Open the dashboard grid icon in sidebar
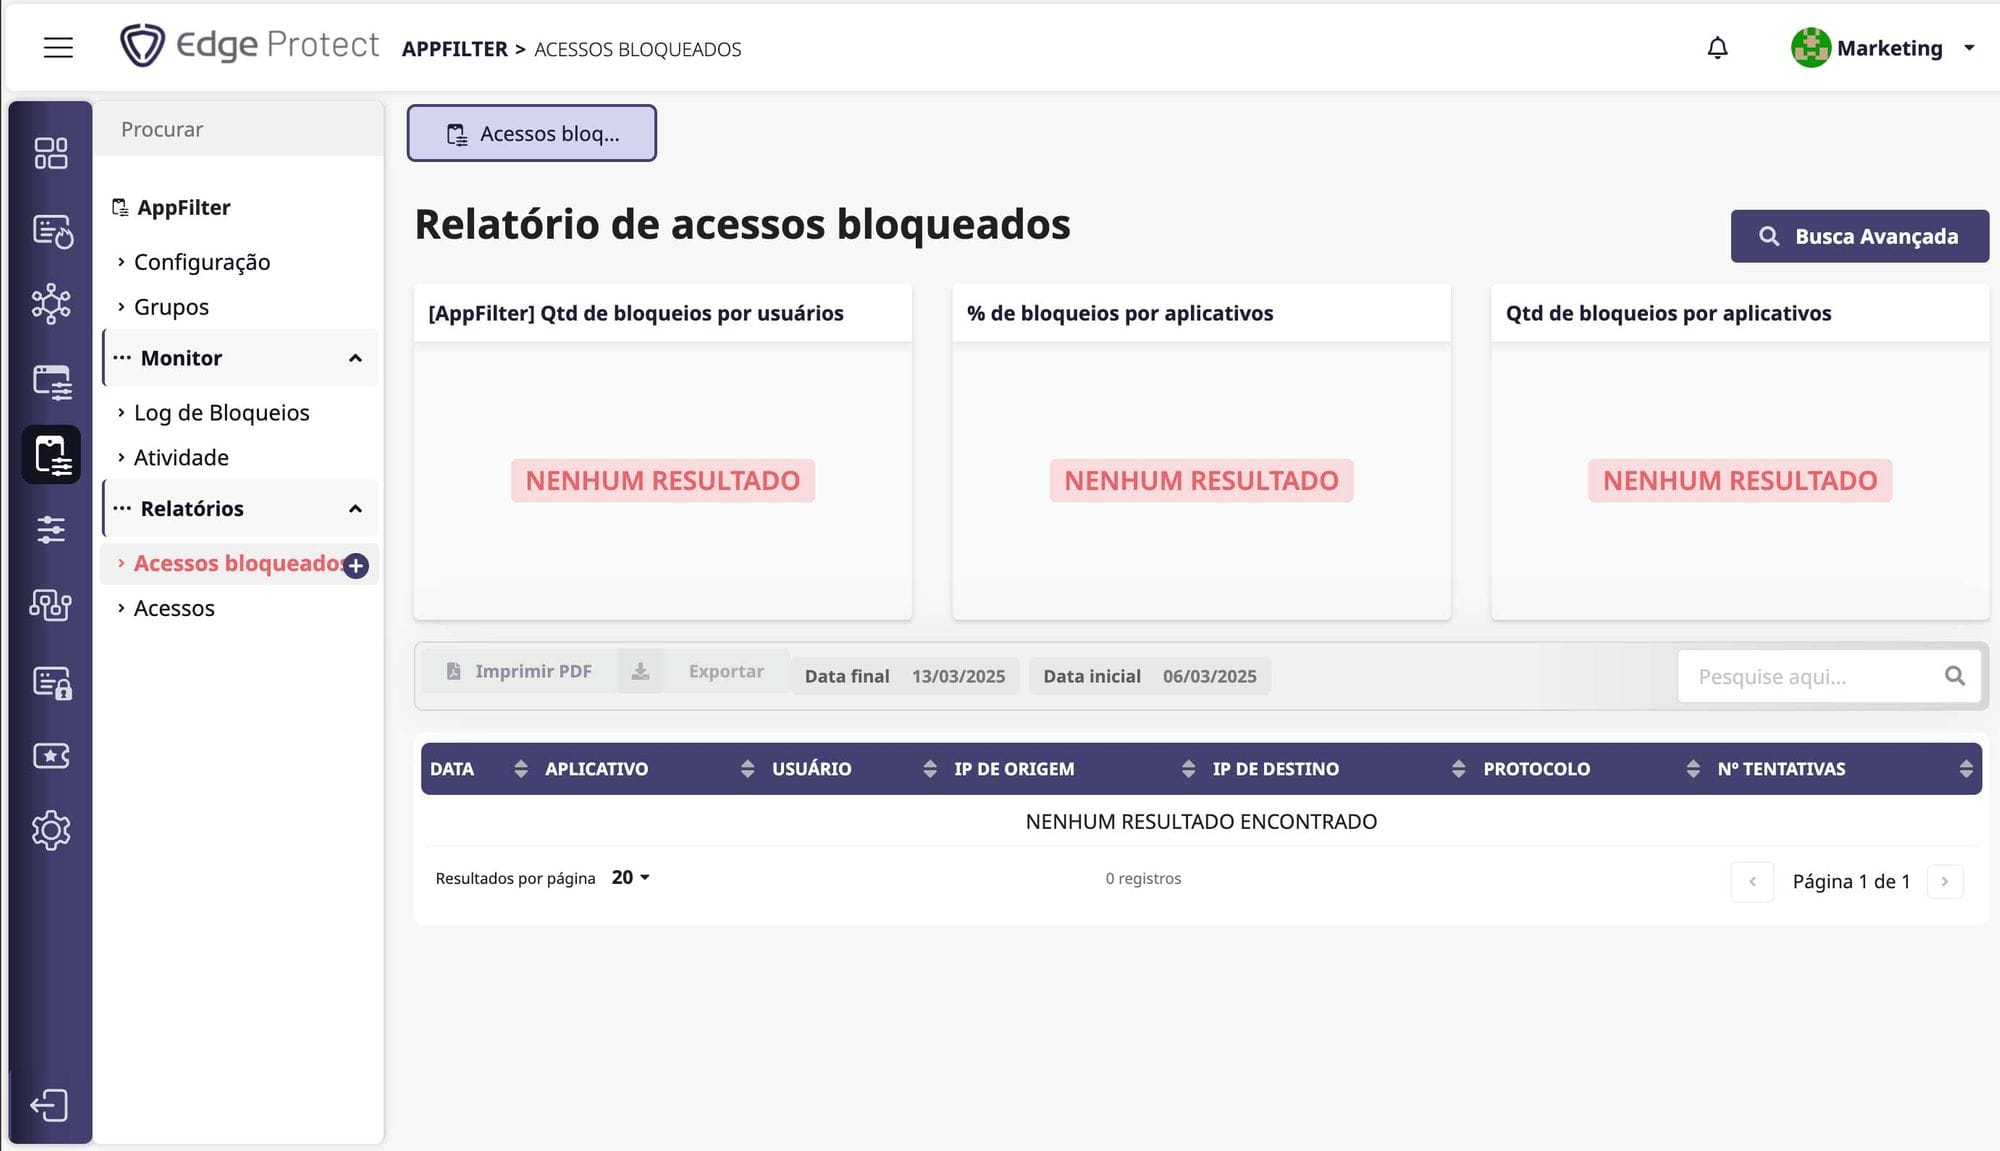The image size is (2000, 1151). [x=51, y=153]
